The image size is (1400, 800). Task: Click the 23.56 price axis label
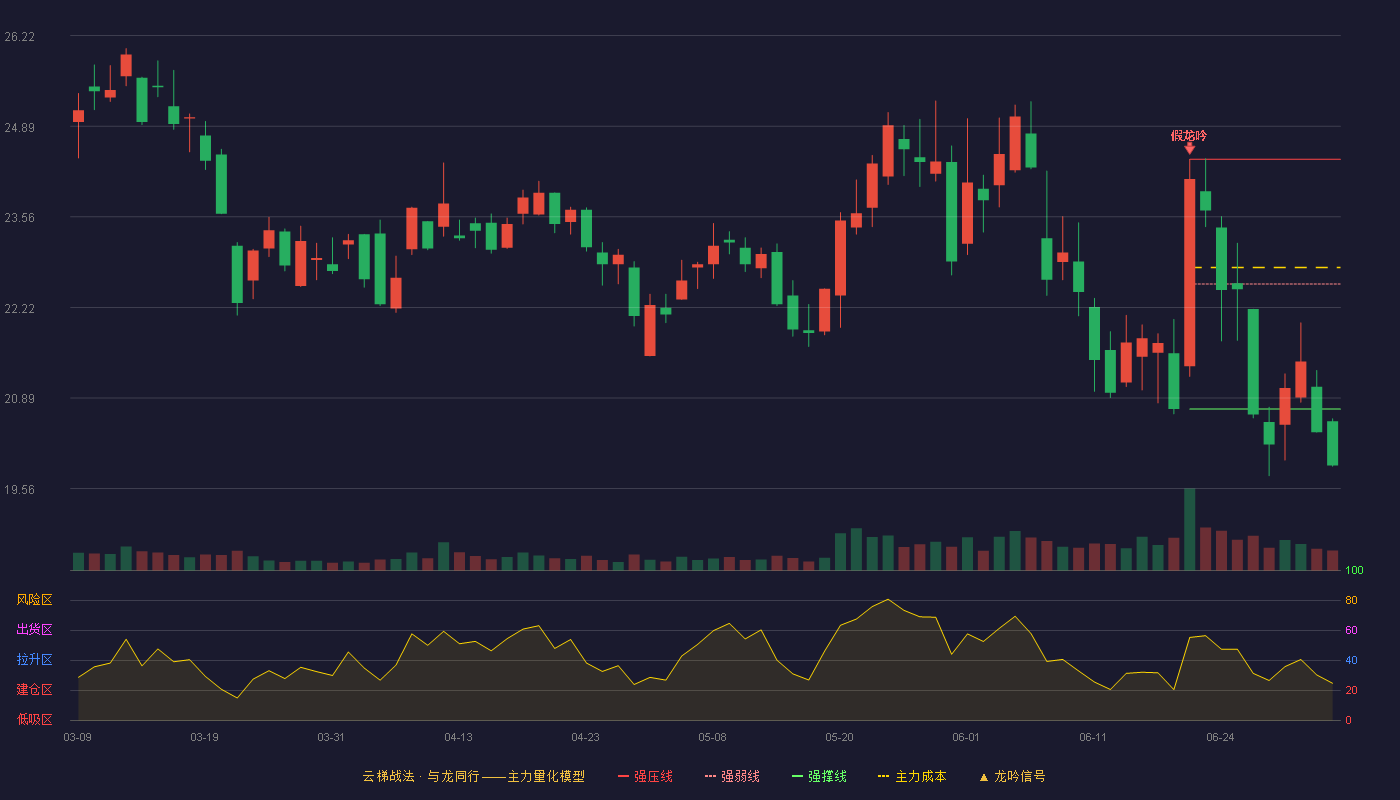click(20, 218)
